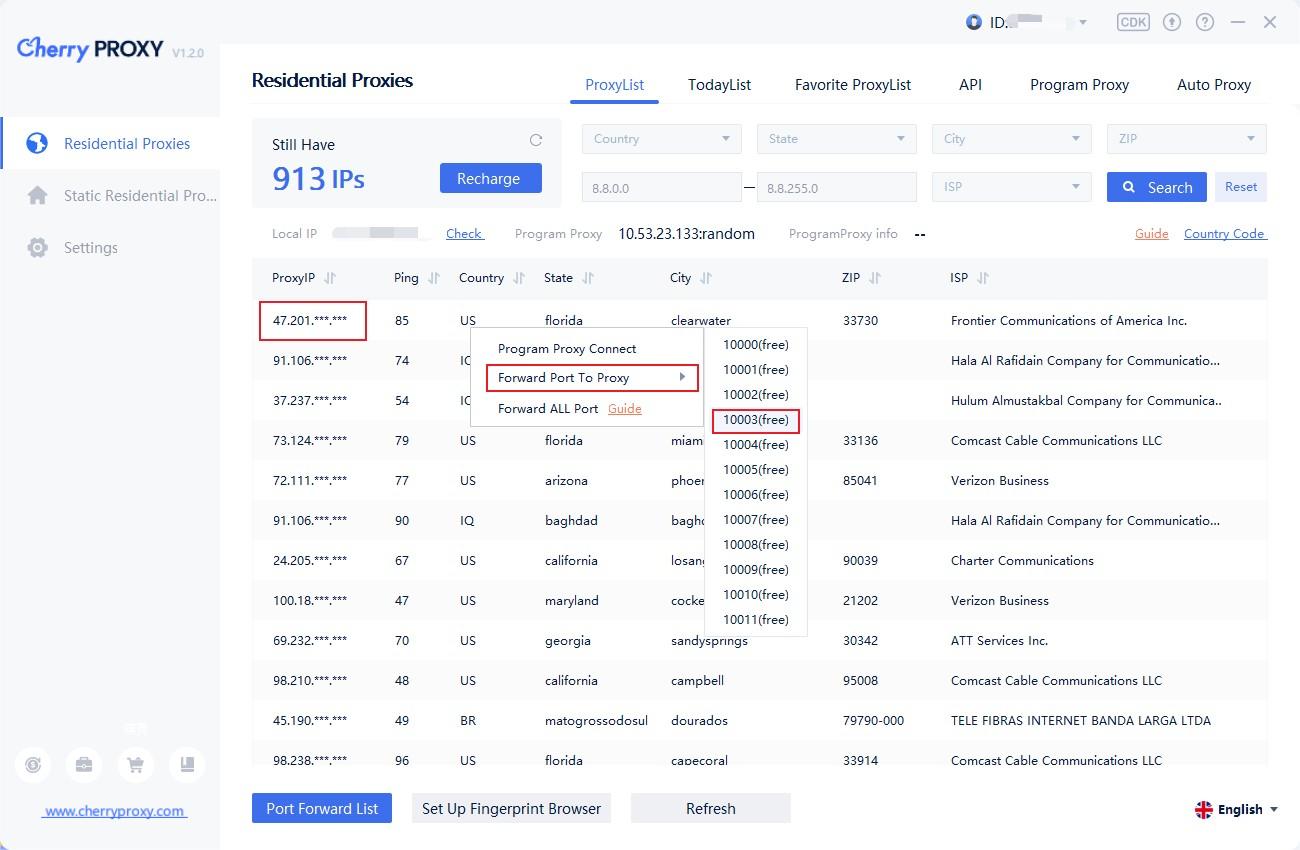Open the English language selector

click(1236, 809)
